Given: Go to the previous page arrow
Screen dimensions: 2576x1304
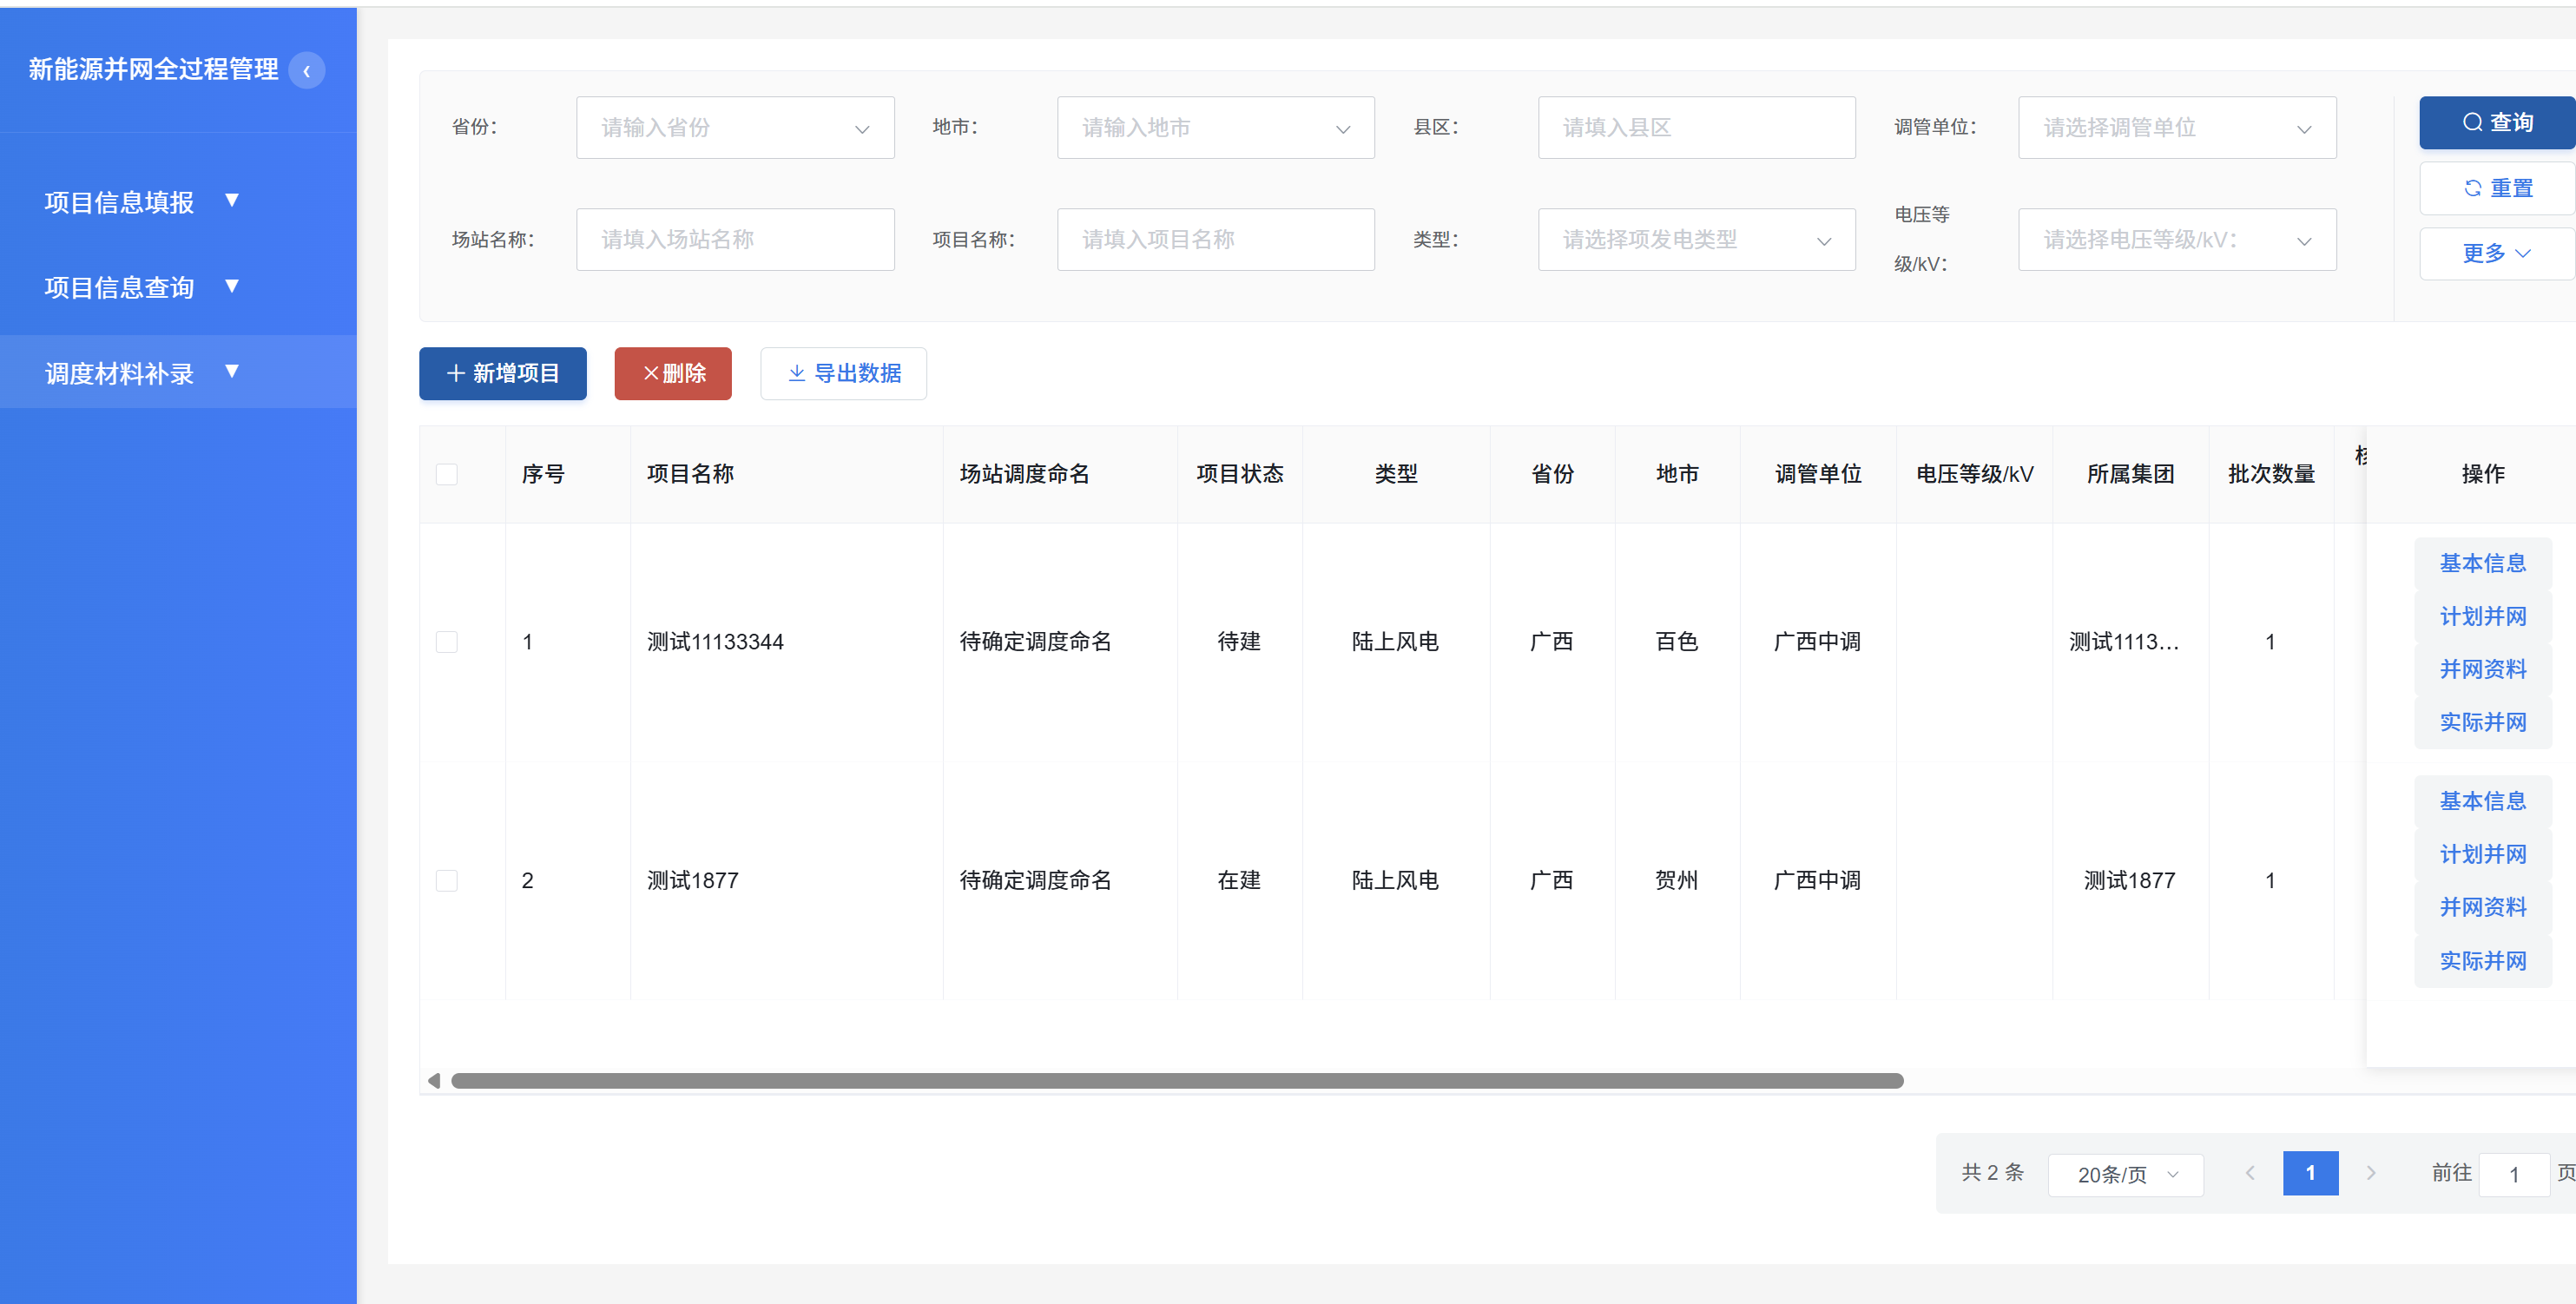Looking at the screenshot, I should (x=2250, y=1173).
